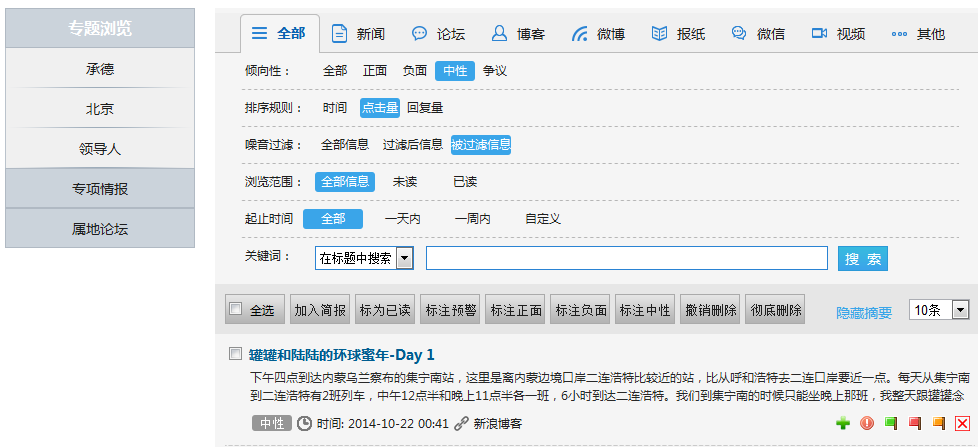Mark article with the red flag icon
The image size is (978, 447).
pyautogui.click(x=915, y=423)
